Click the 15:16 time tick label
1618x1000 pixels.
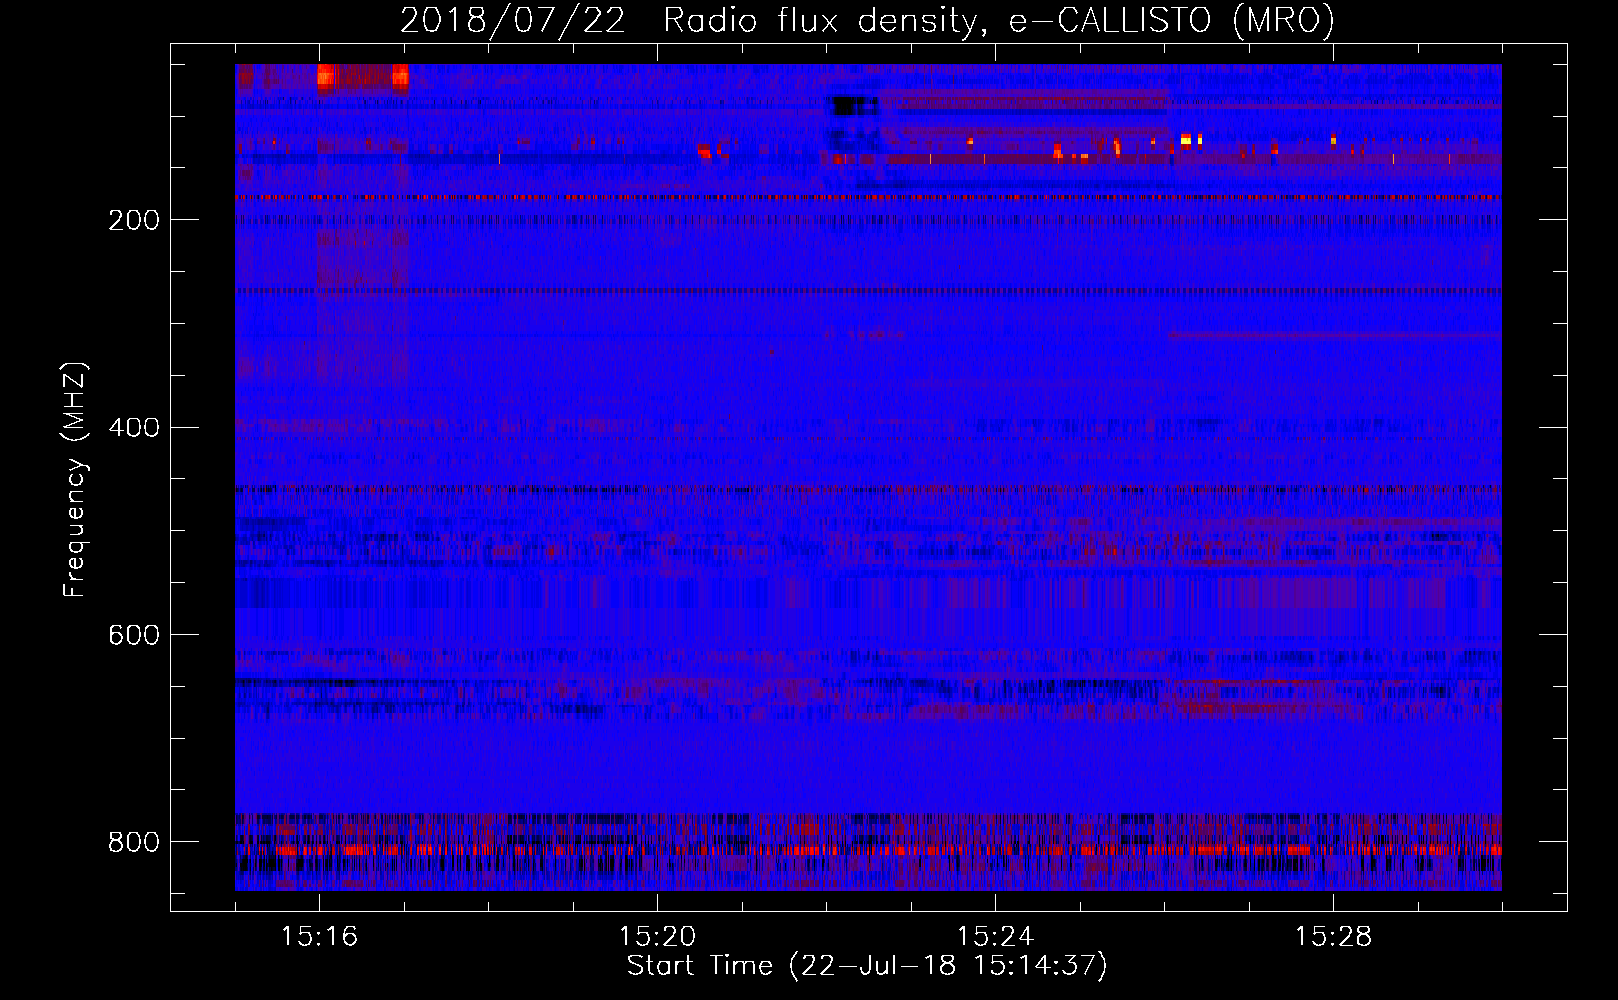[319, 937]
